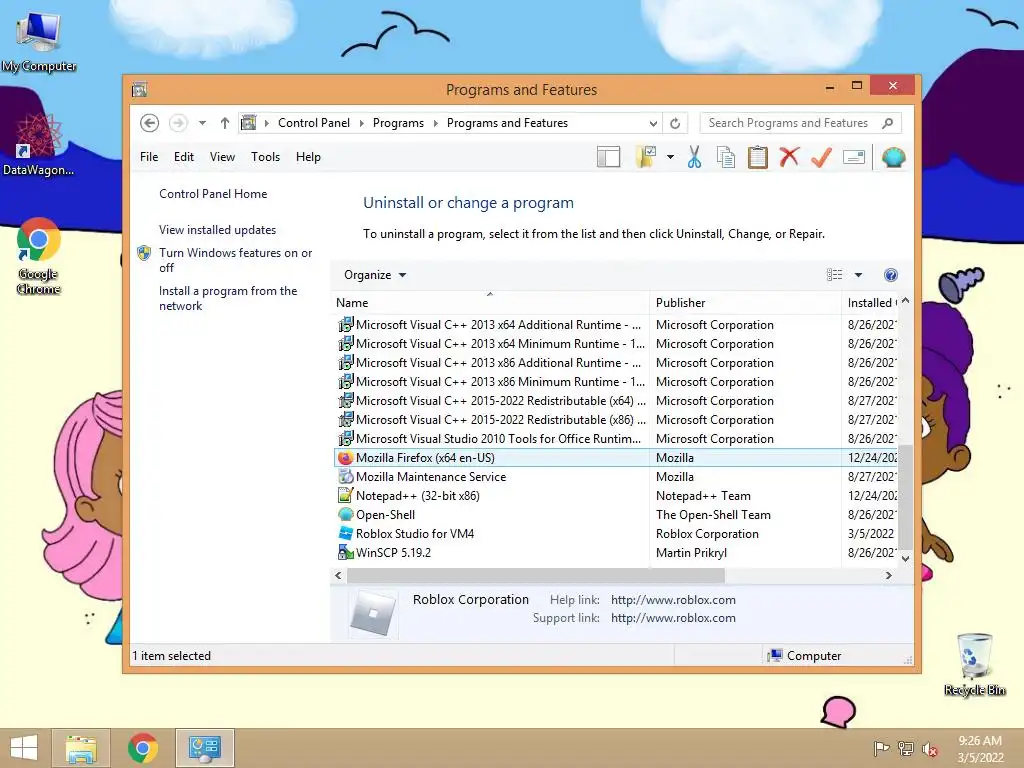Click the red X Delete toolbar icon
Image resolution: width=1024 pixels, height=768 pixels.
click(789, 157)
